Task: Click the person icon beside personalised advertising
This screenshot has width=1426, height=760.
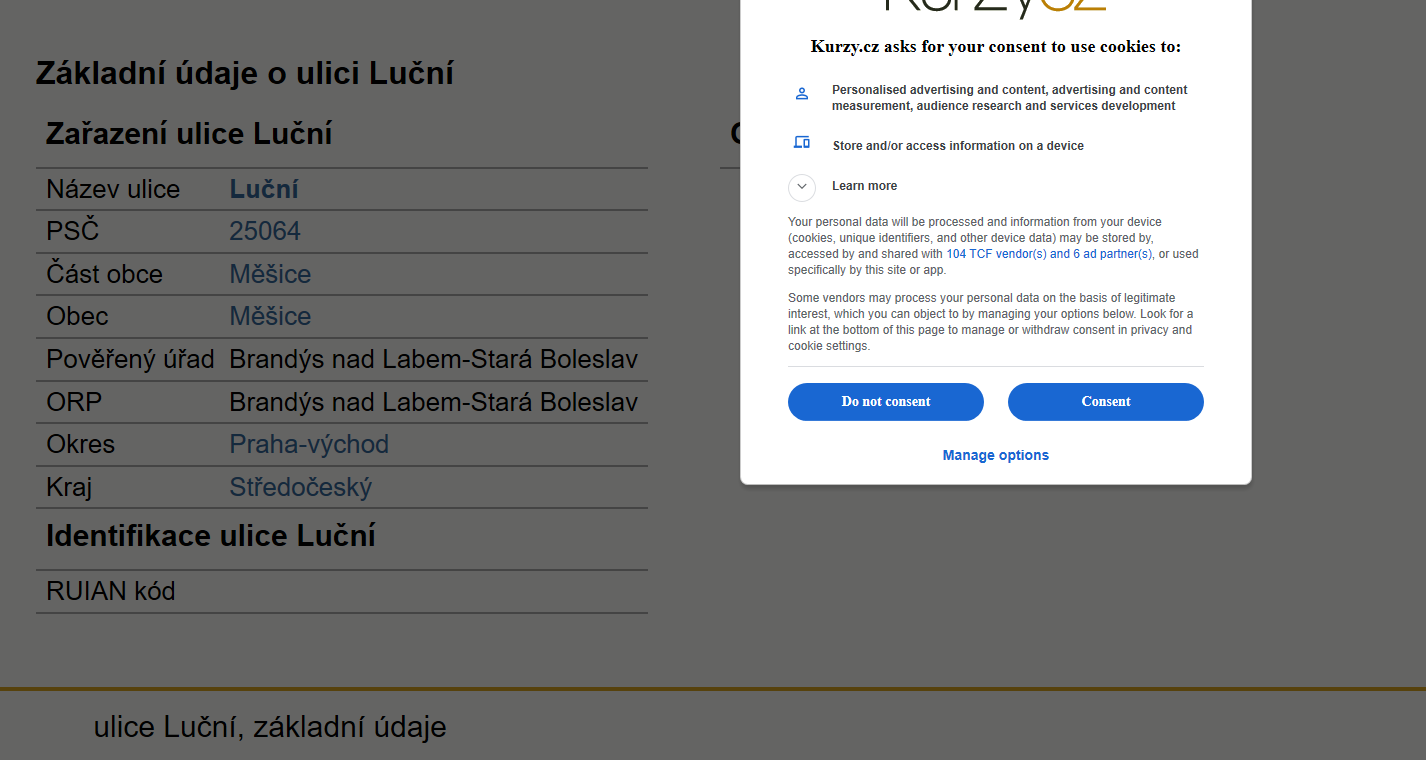Action: click(x=801, y=93)
